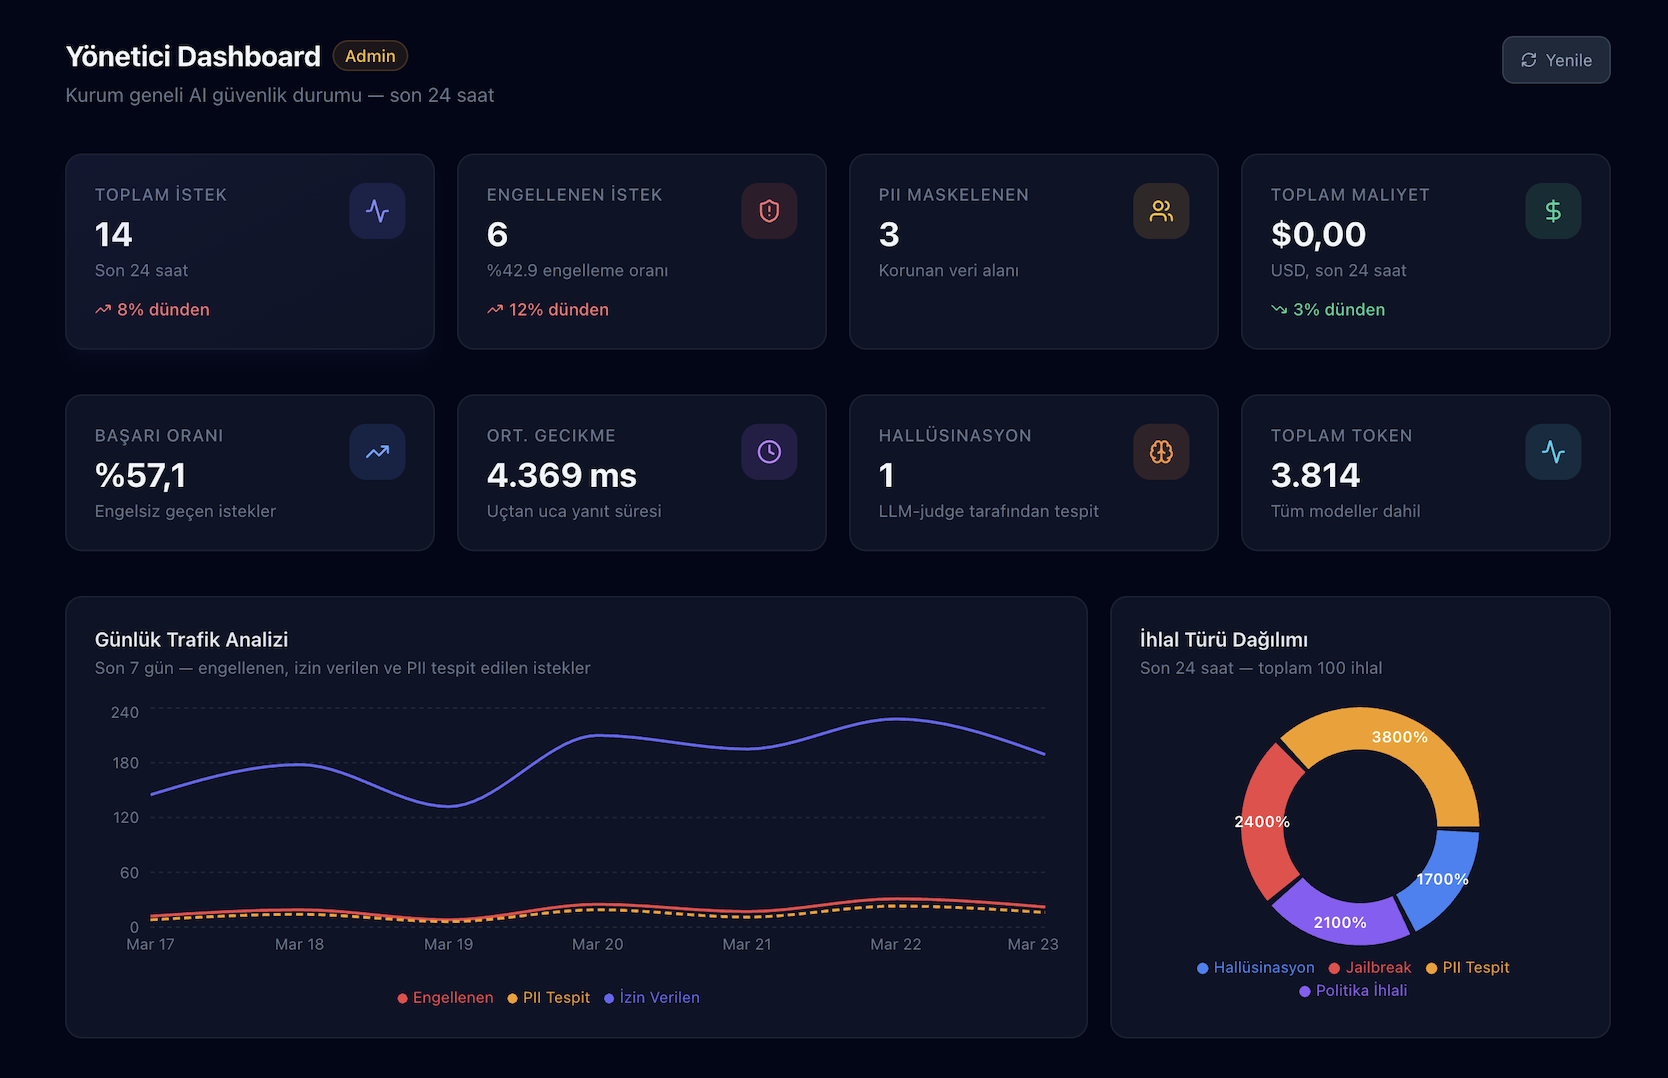Click the dollar icon on Toplam Maliyet card
1668x1078 pixels.
1553,211
